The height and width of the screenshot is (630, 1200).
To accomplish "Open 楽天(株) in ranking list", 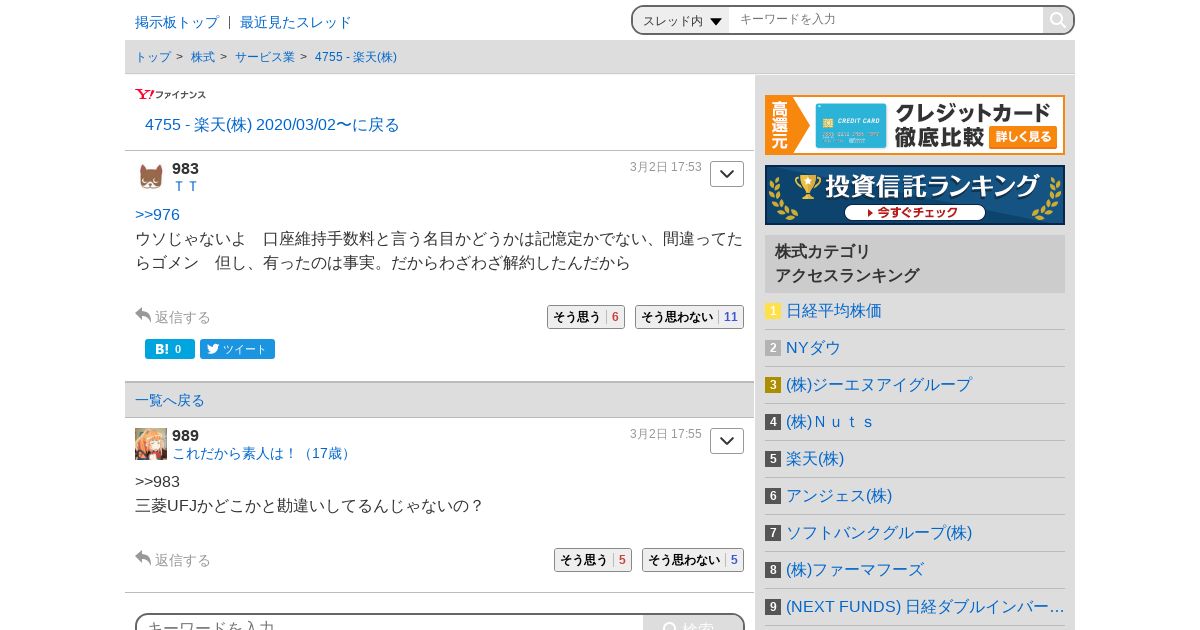I will point(815,459).
